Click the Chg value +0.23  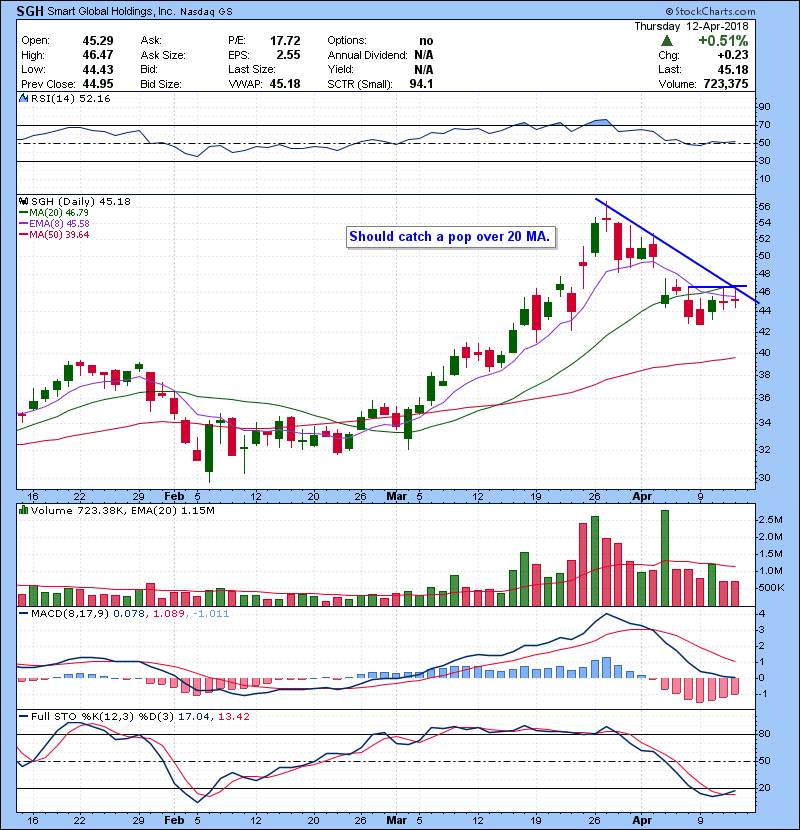tap(733, 55)
